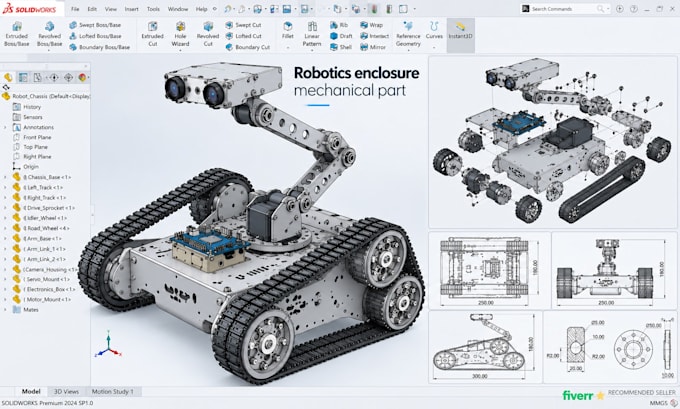Select Origin in the feature tree
Viewport: 680px width, 409px height.
(x=31, y=167)
